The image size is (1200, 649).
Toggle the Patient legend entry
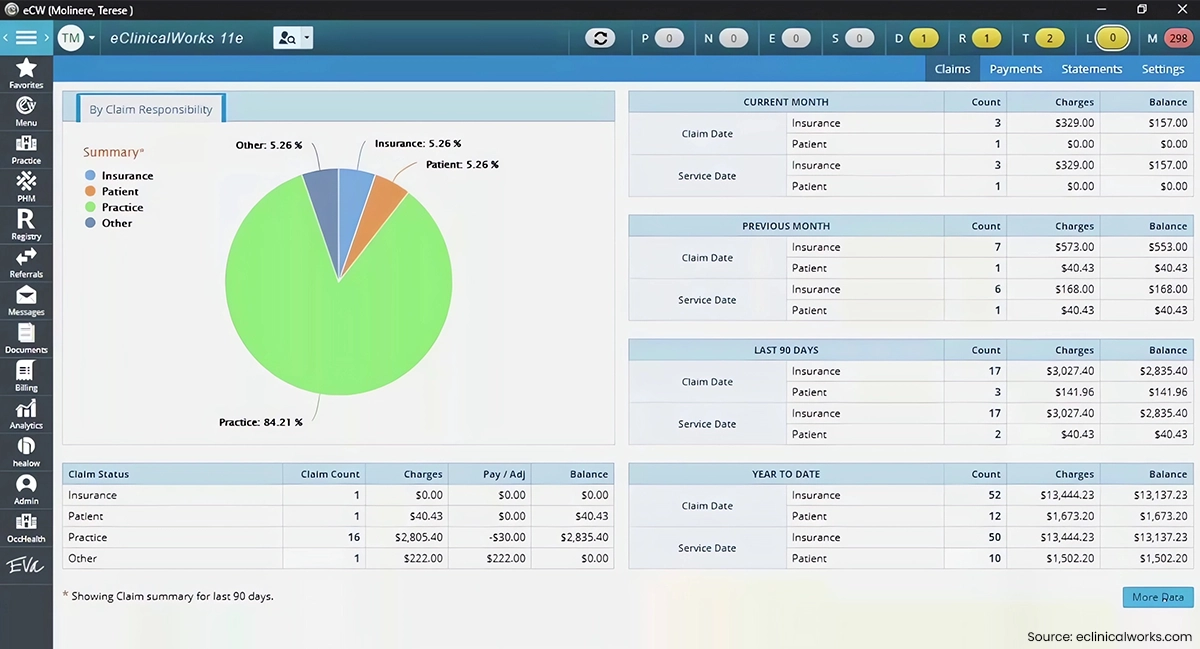[112, 191]
